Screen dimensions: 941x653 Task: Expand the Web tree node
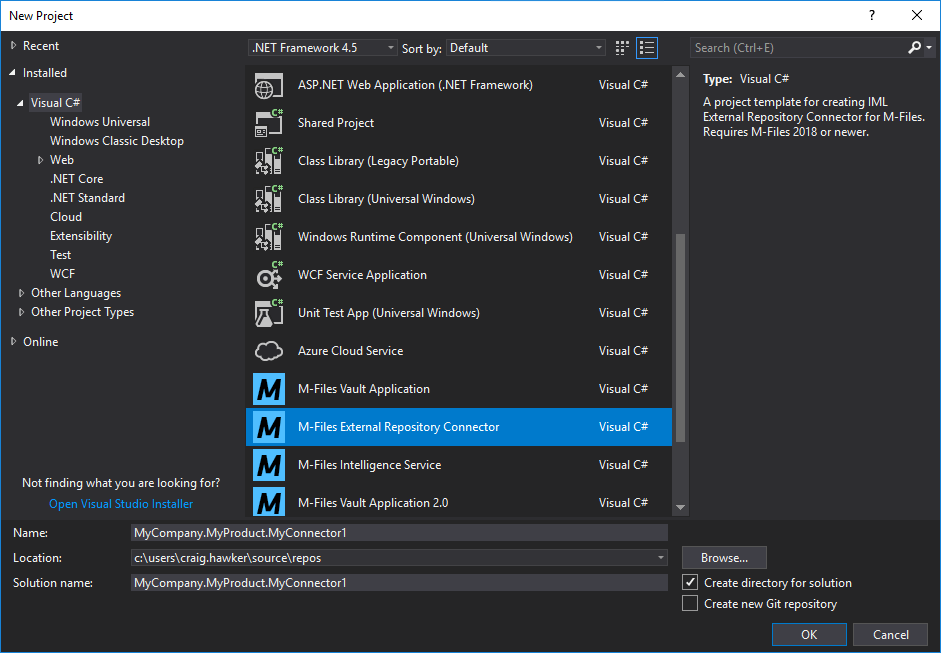41,159
